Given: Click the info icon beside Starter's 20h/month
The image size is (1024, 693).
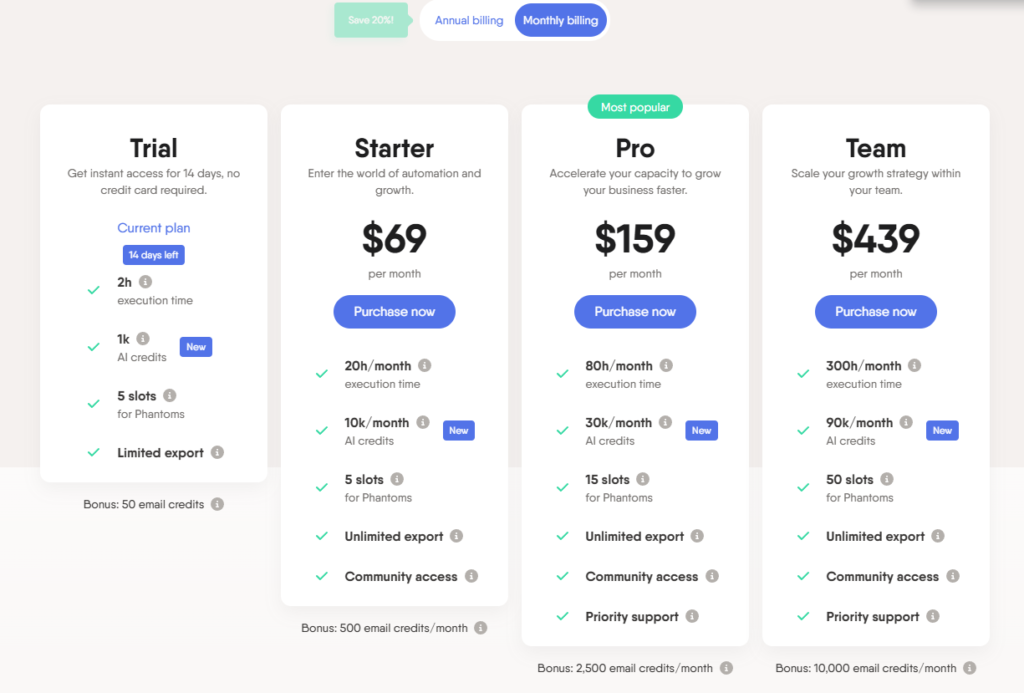Looking at the screenshot, I should click(426, 365).
